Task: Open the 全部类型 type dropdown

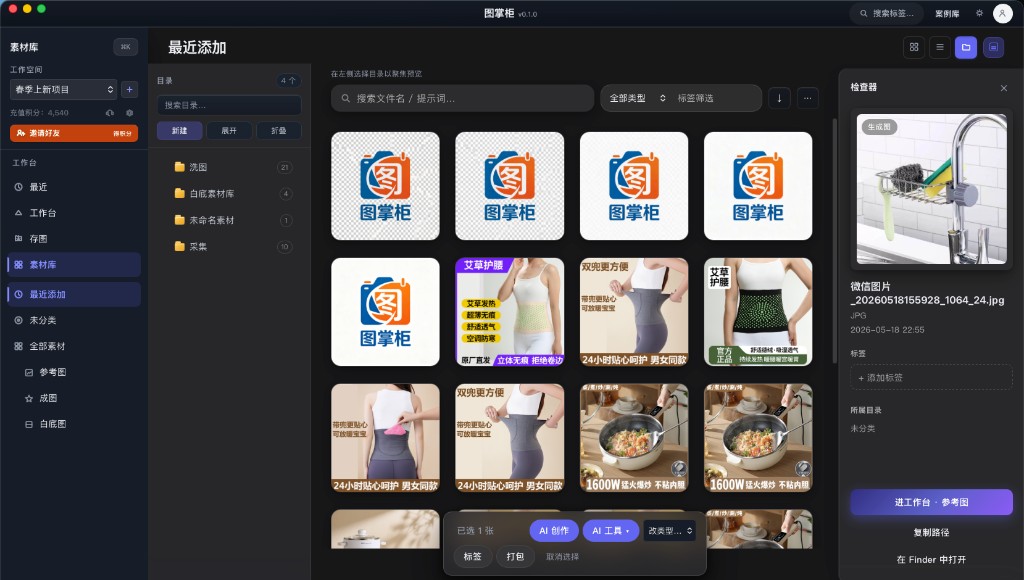Action: point(637,98)
